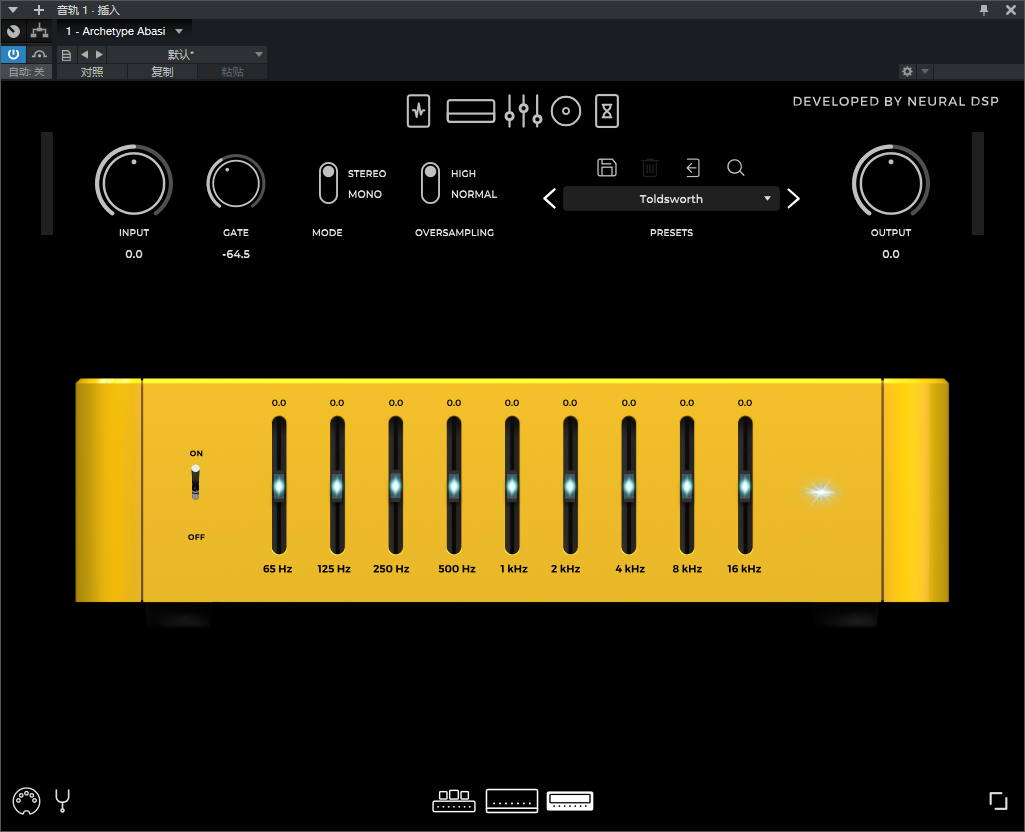Screen dimensions: 1025x832
Task: Click the 对照 compare button
Action: click(92, 72)
